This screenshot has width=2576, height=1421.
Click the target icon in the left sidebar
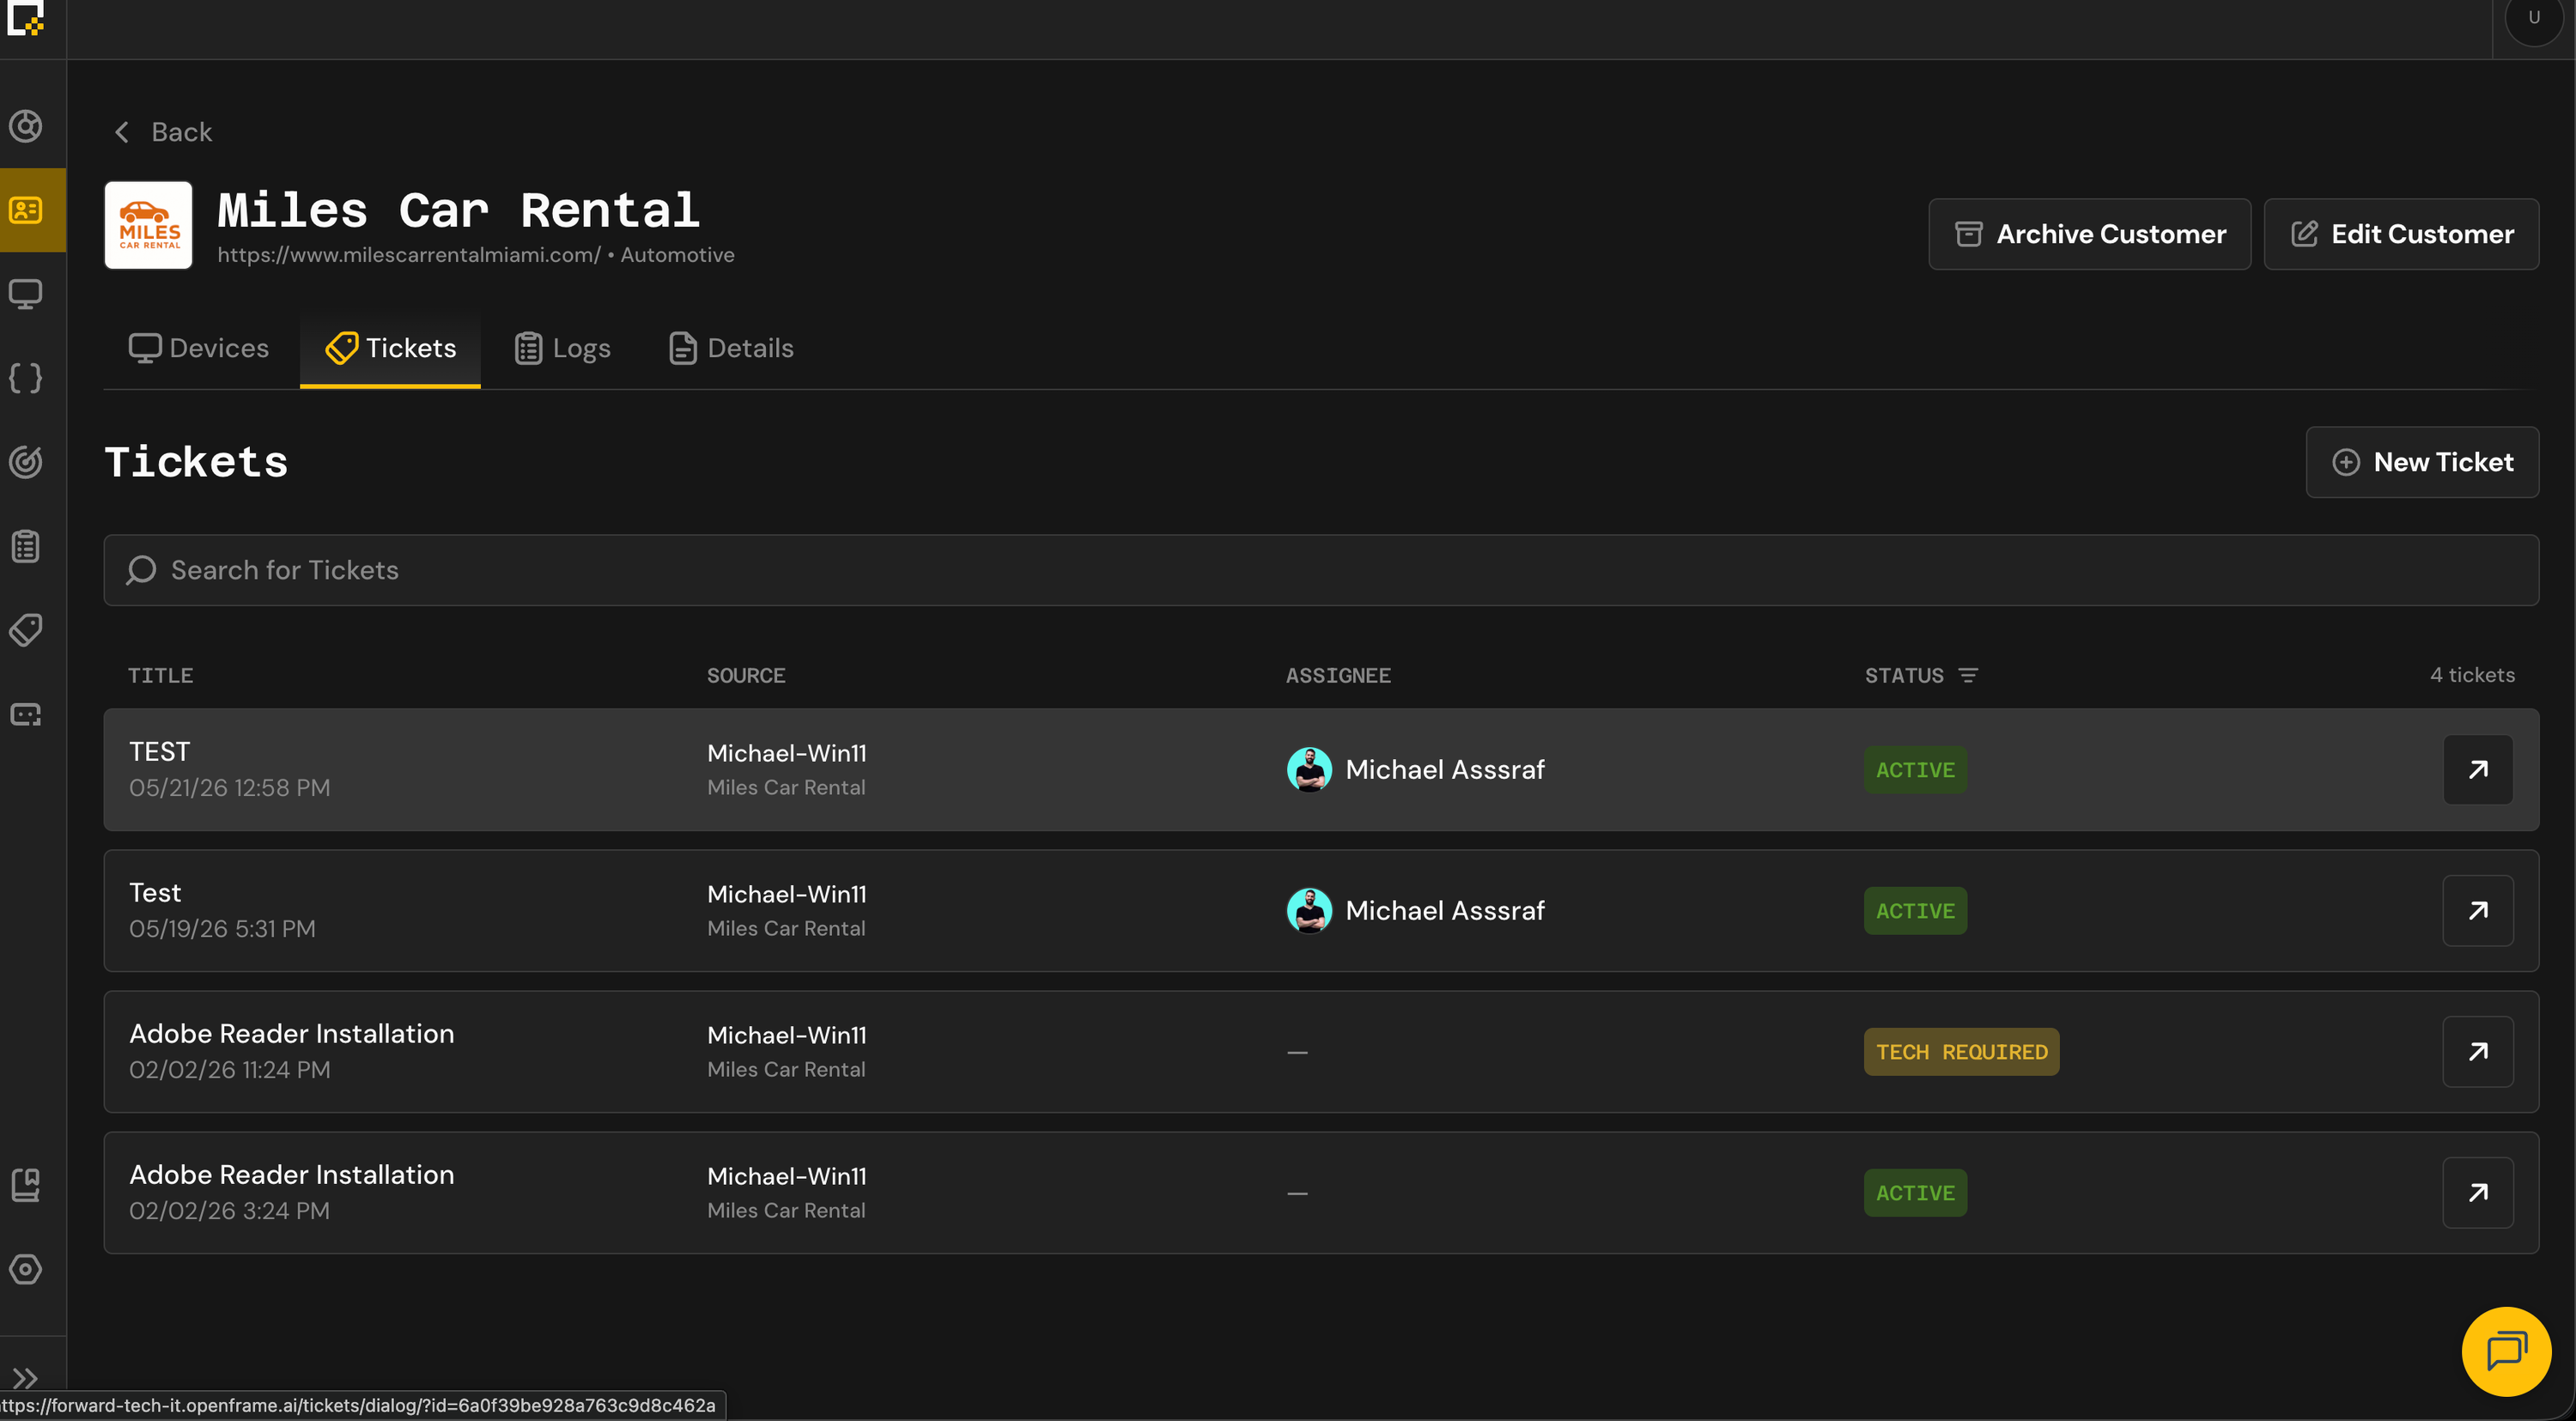click(x=26, y=462)
